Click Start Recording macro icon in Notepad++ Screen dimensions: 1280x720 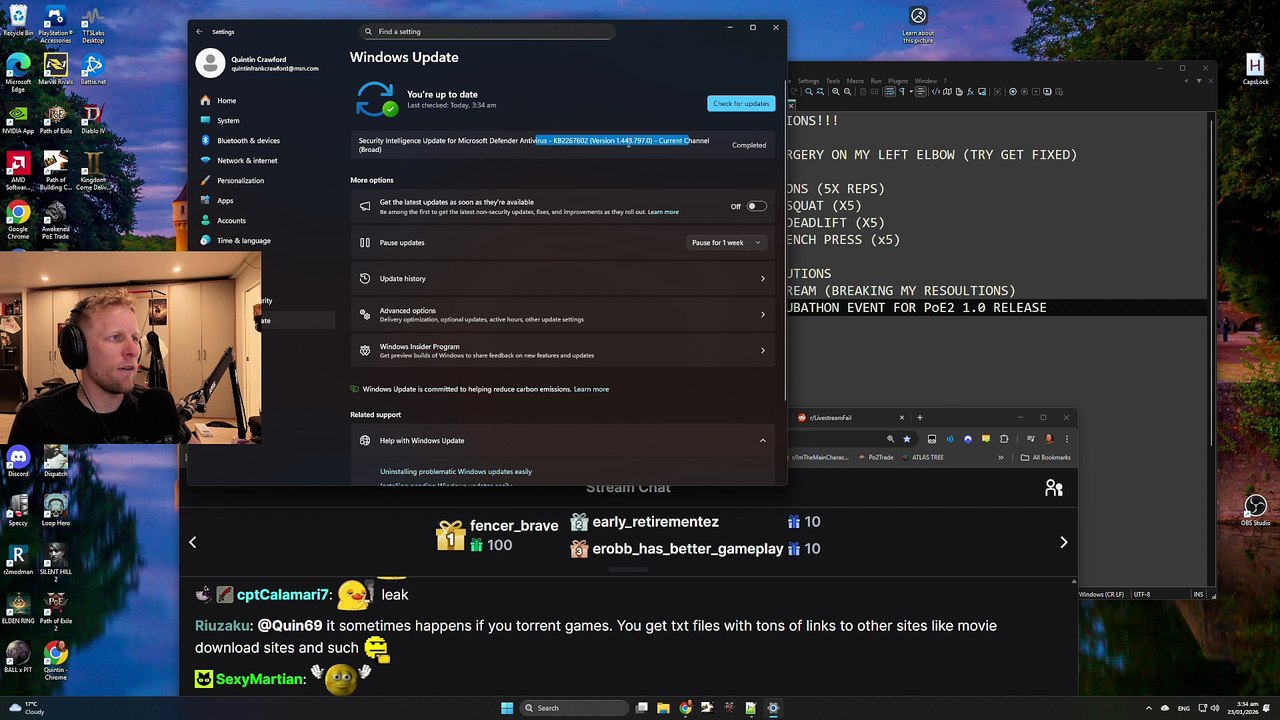(x=1013, y=92)
